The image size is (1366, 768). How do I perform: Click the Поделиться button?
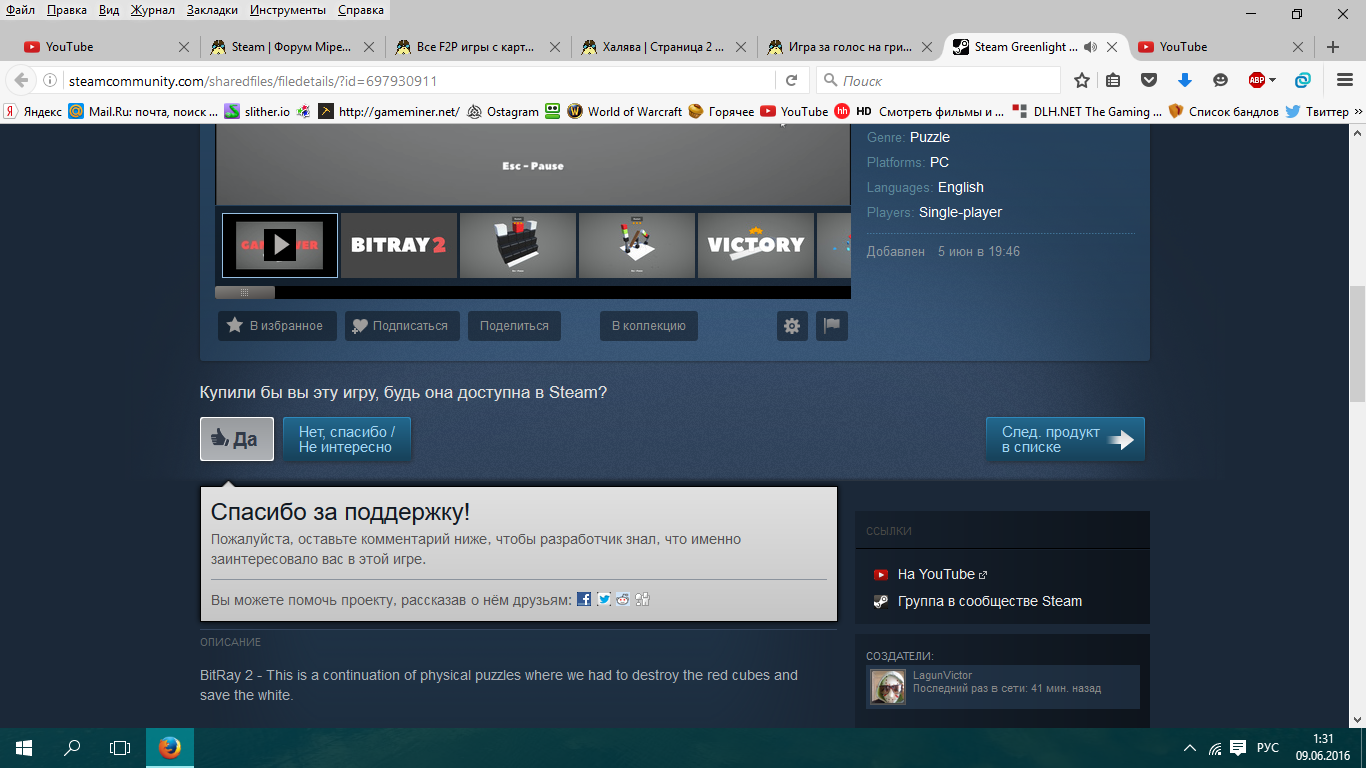click(x=514, y=326)
